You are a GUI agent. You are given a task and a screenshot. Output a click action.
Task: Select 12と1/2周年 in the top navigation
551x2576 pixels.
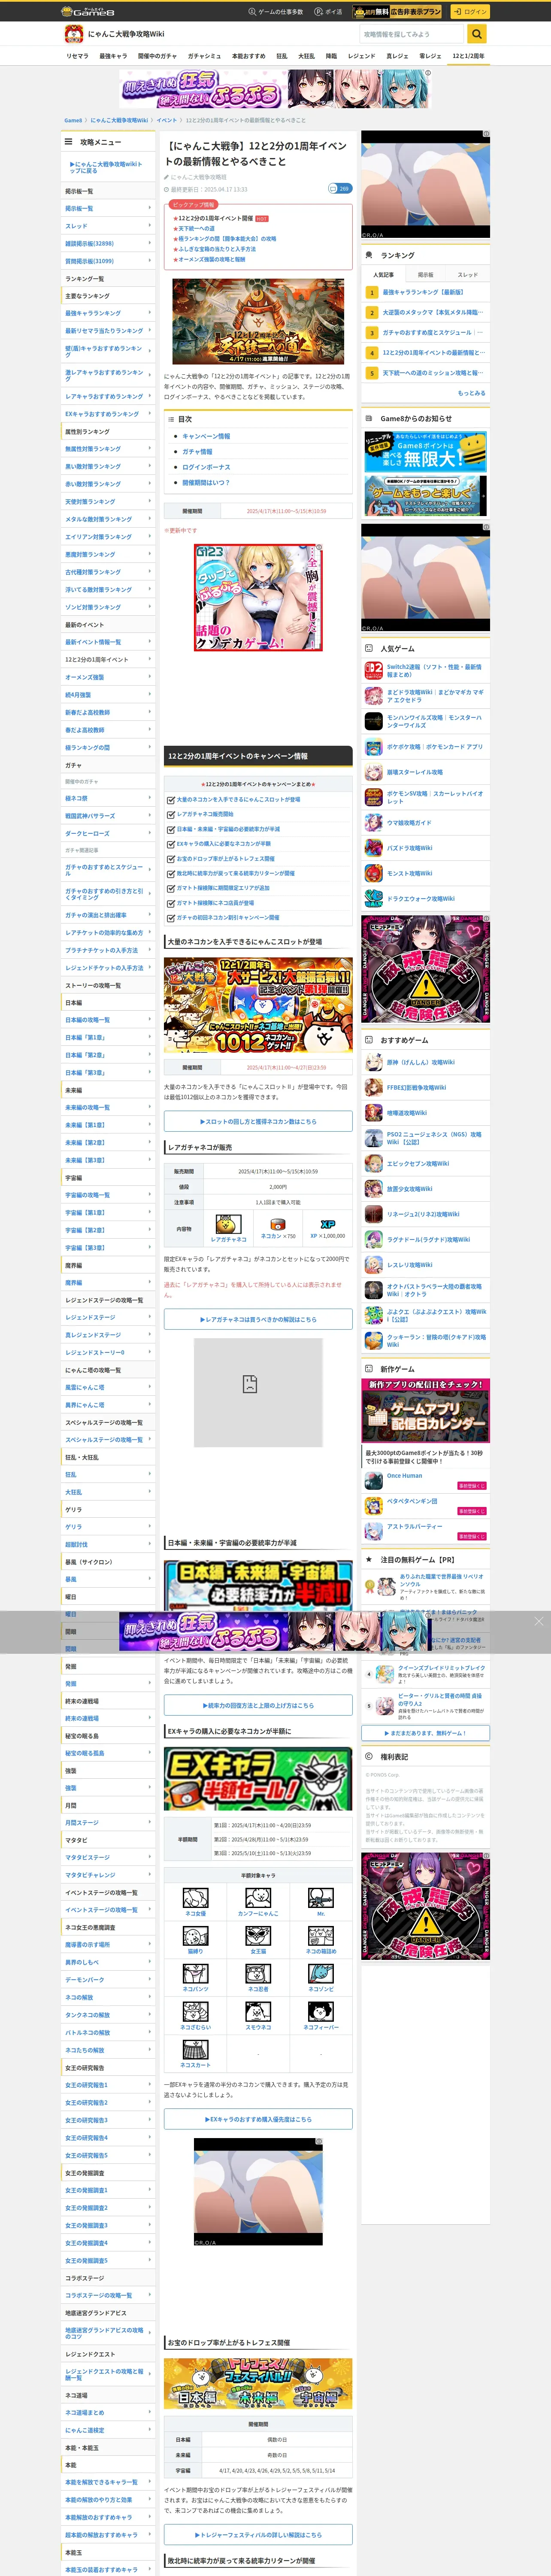468,56
